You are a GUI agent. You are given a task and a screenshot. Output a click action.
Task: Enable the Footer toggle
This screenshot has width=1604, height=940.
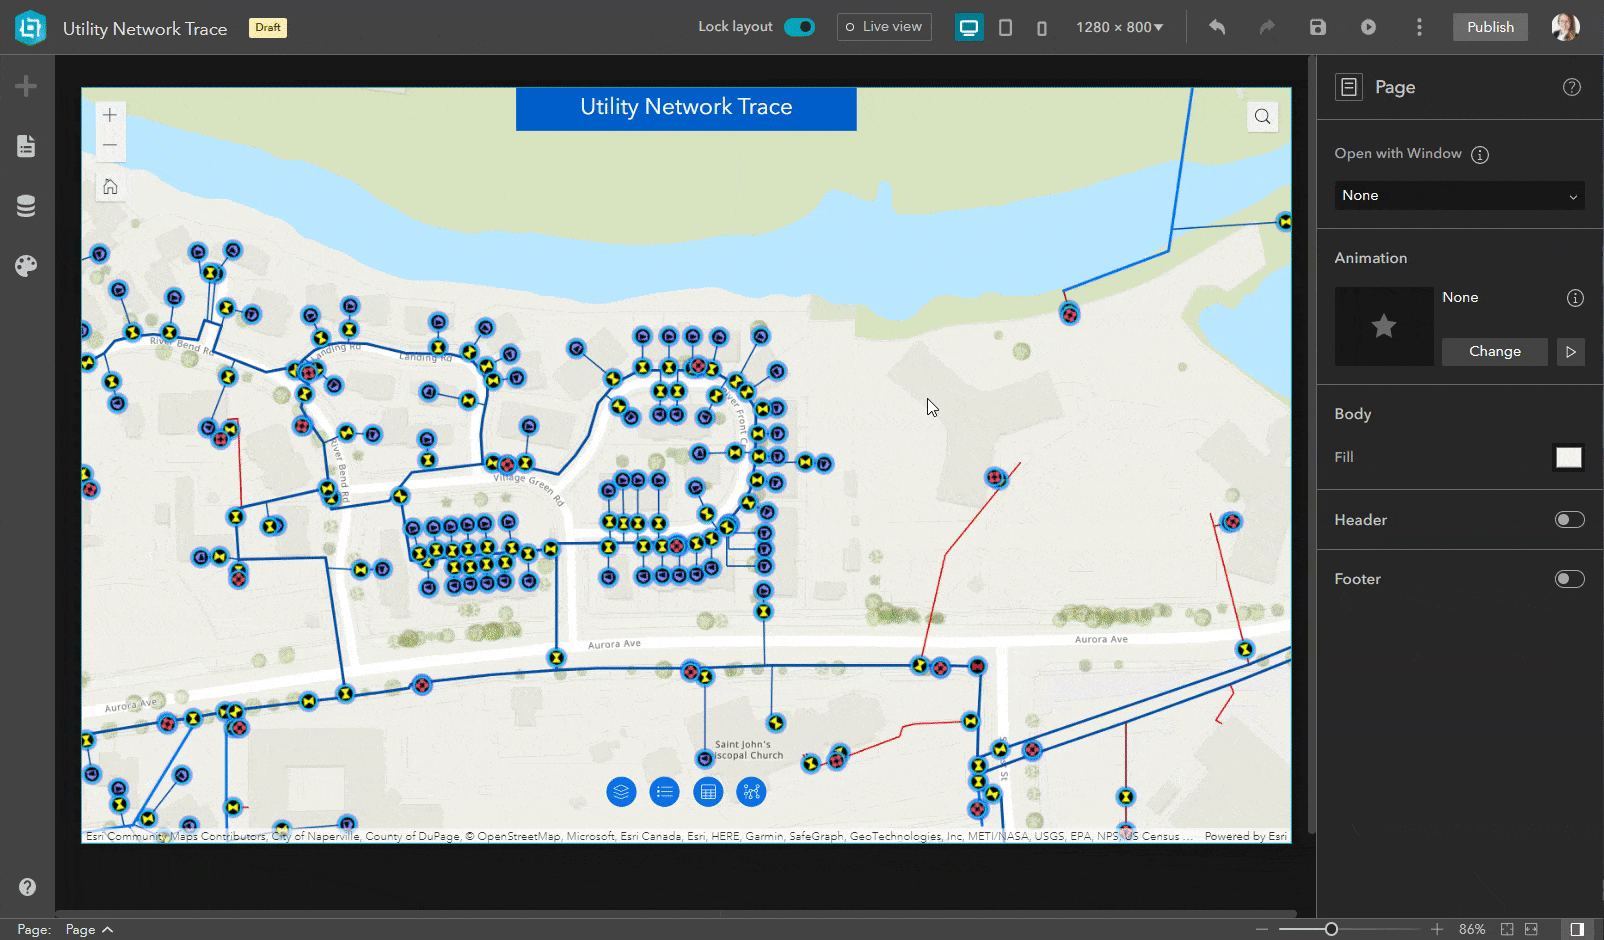(1569, 579)
